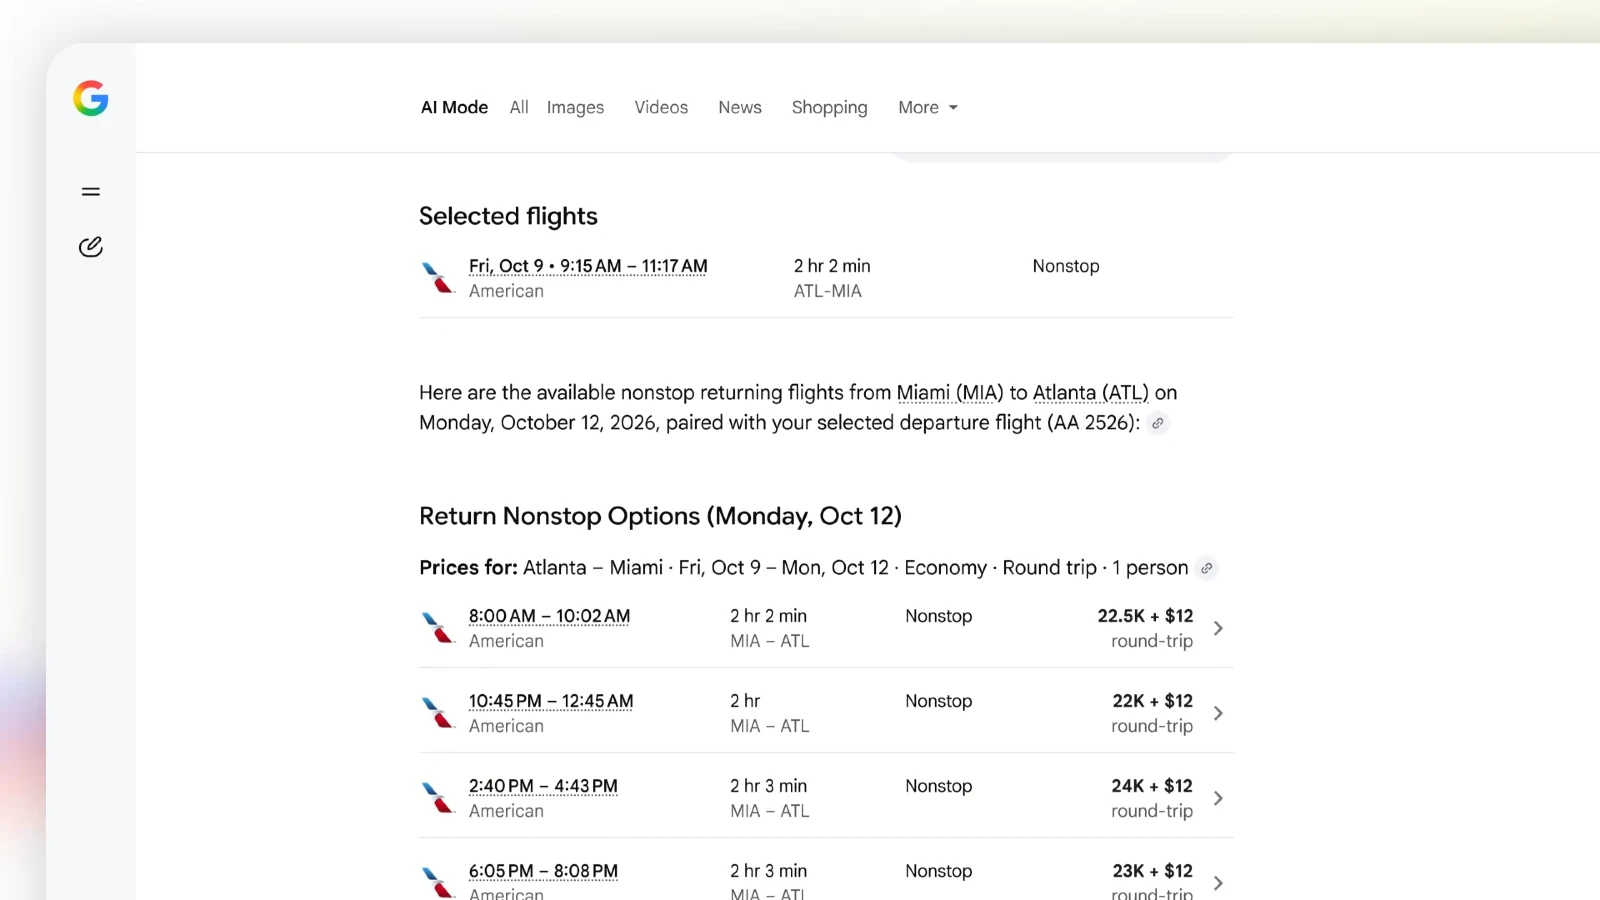
Task: Open the Miami (MIA) link
Action: point(950,392)
